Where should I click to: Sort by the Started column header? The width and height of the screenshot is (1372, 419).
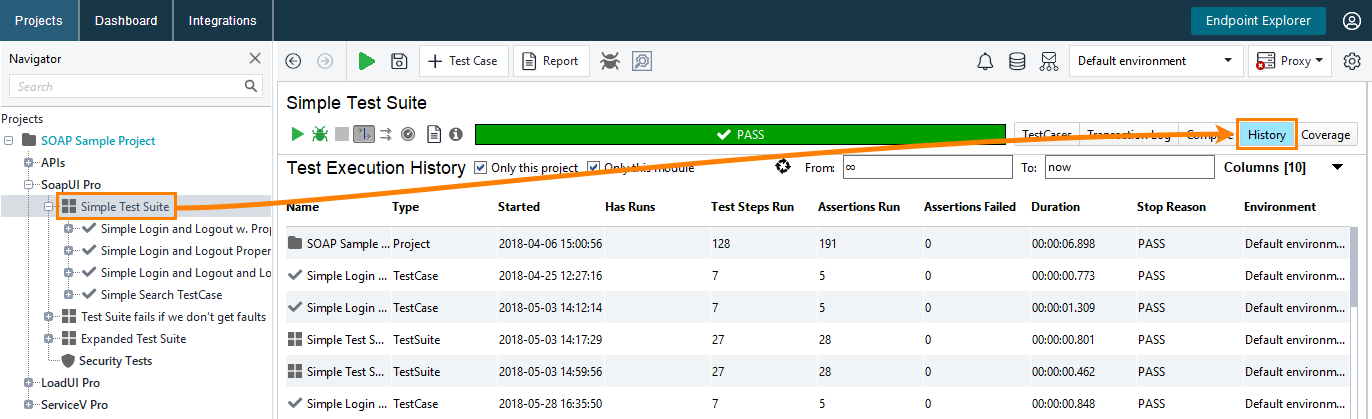(x=519, y=207)
